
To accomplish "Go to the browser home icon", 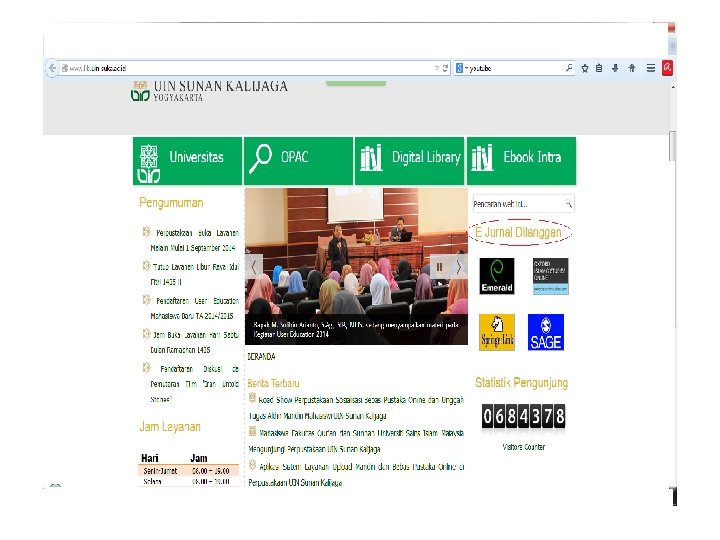I will (x=632, y=68).
